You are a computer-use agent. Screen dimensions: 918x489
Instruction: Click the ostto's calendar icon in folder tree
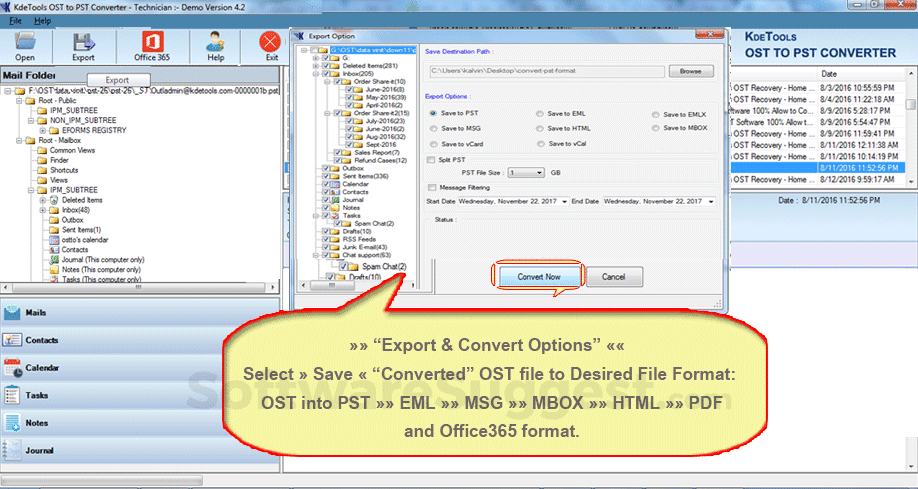pos(54,240)
